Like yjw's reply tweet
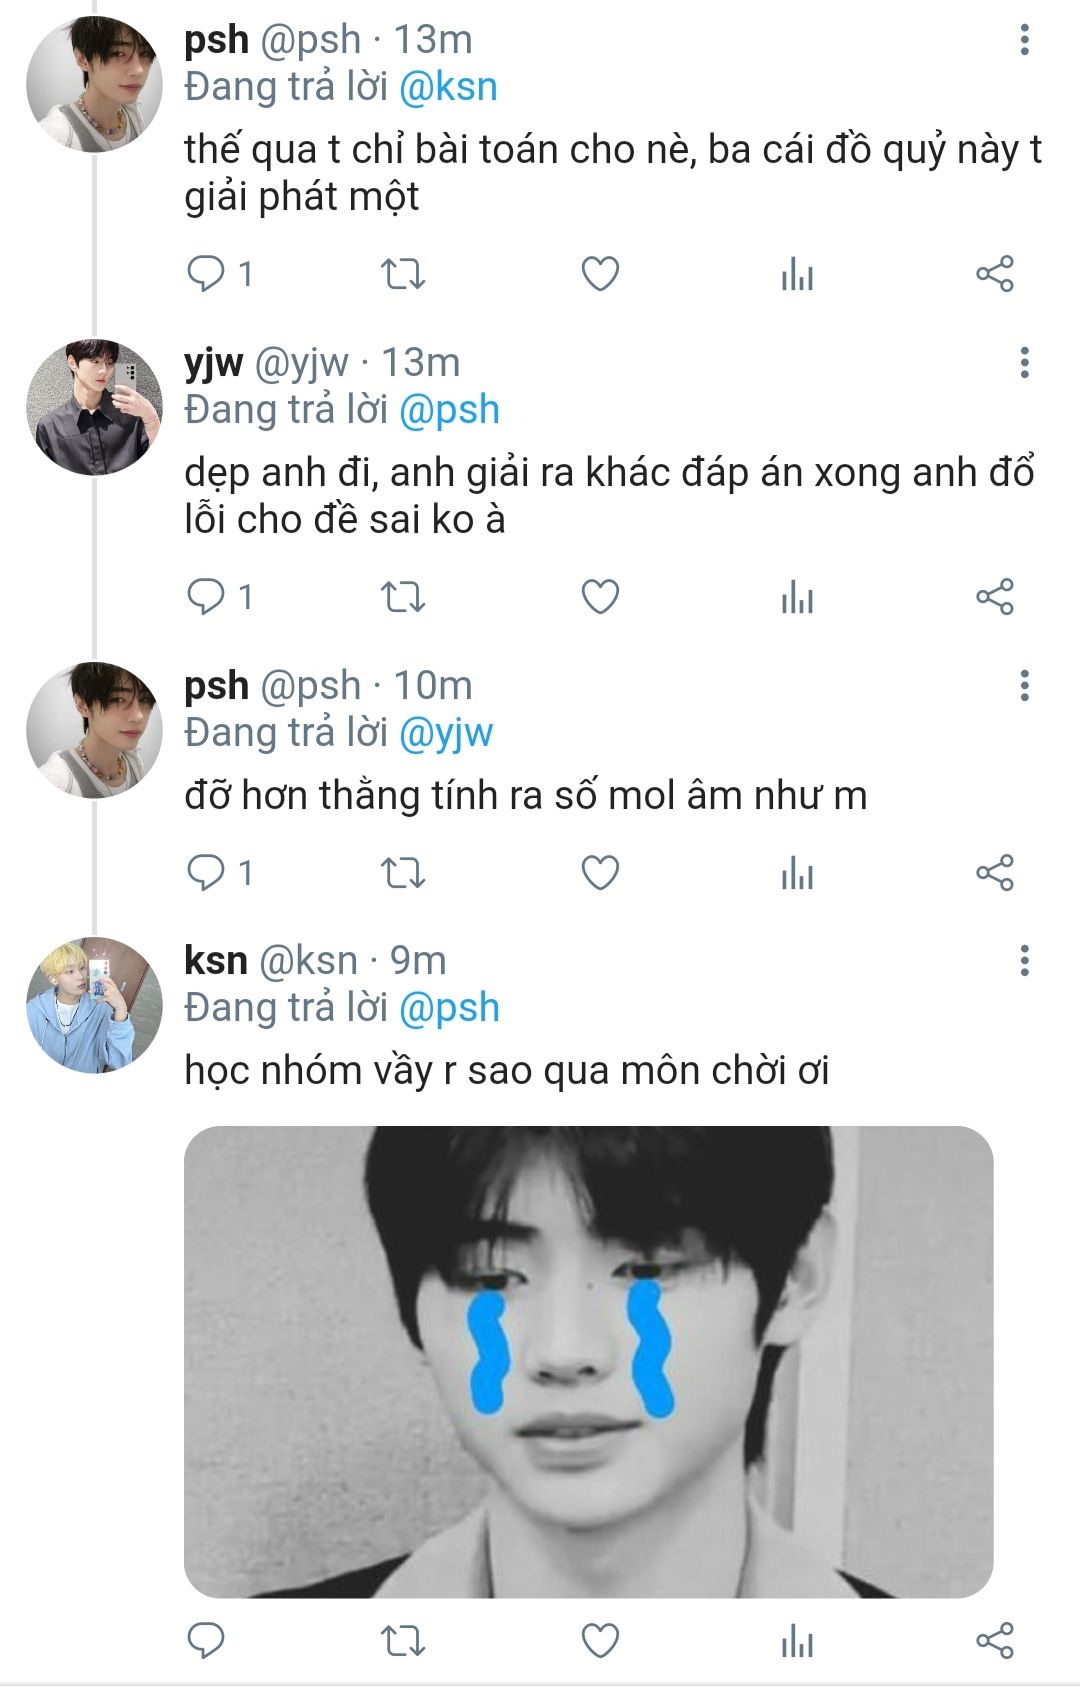 [x=600, y=597]
